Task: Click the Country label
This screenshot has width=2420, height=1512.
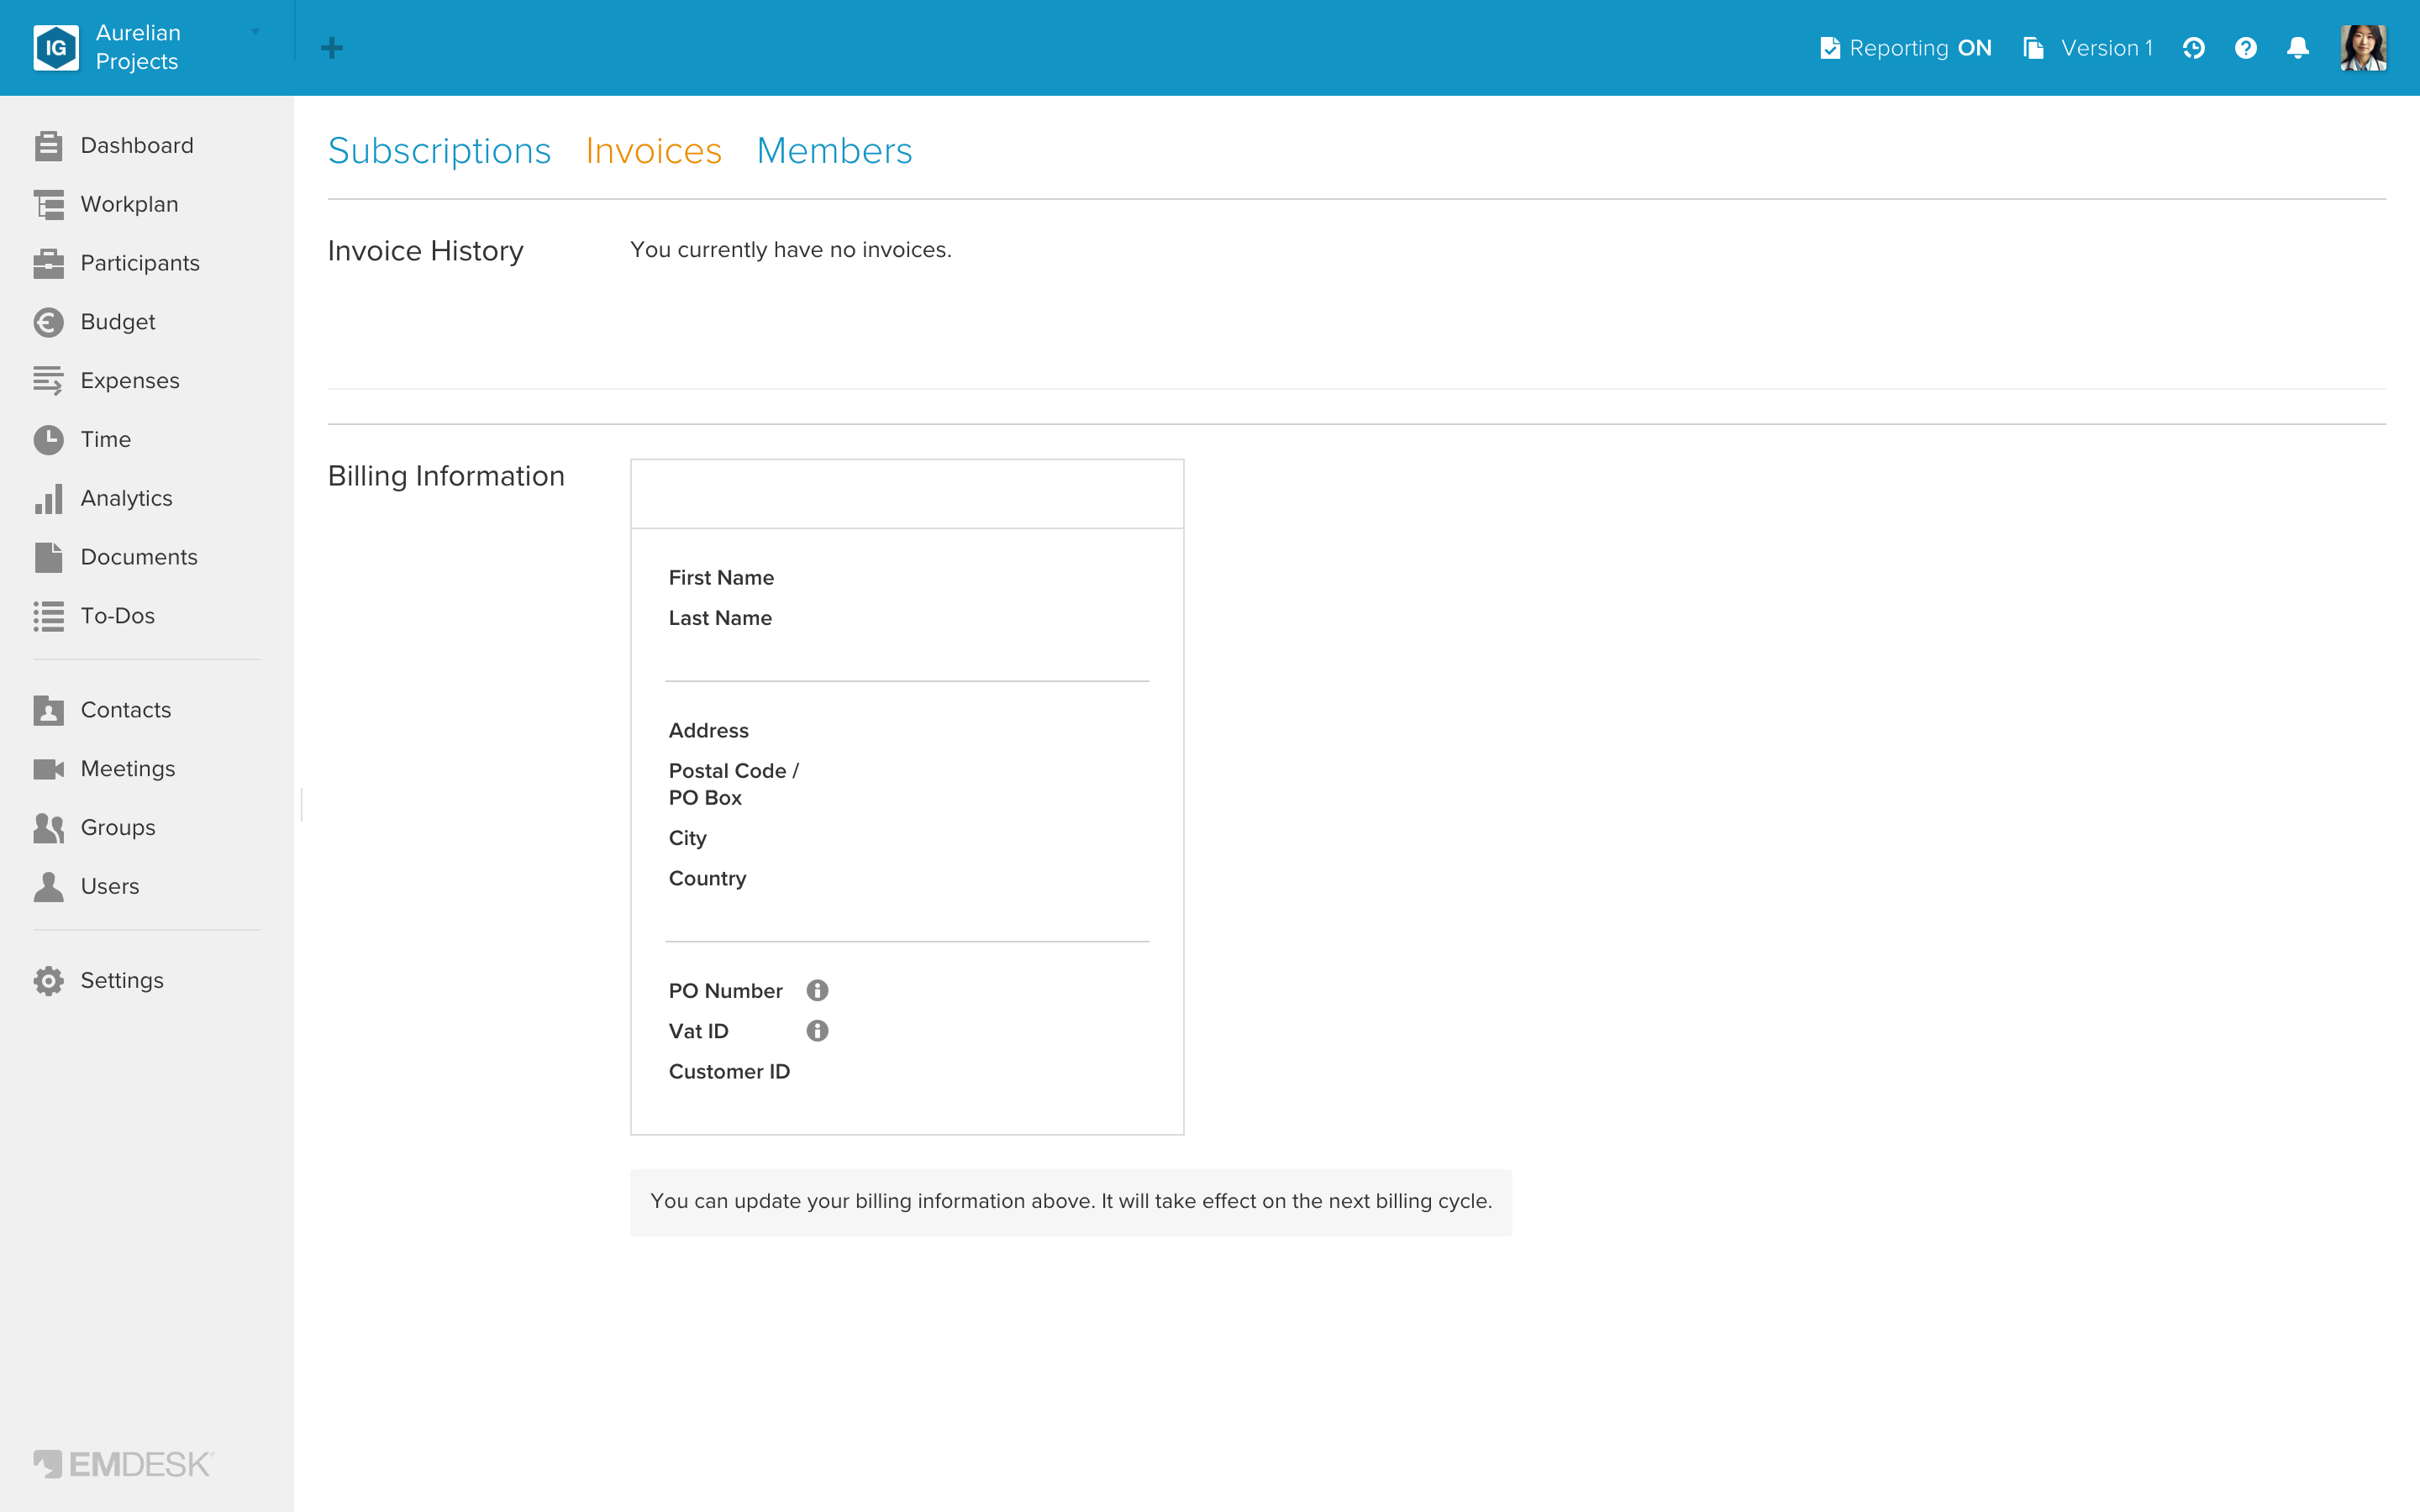Action: coord(707,878)
